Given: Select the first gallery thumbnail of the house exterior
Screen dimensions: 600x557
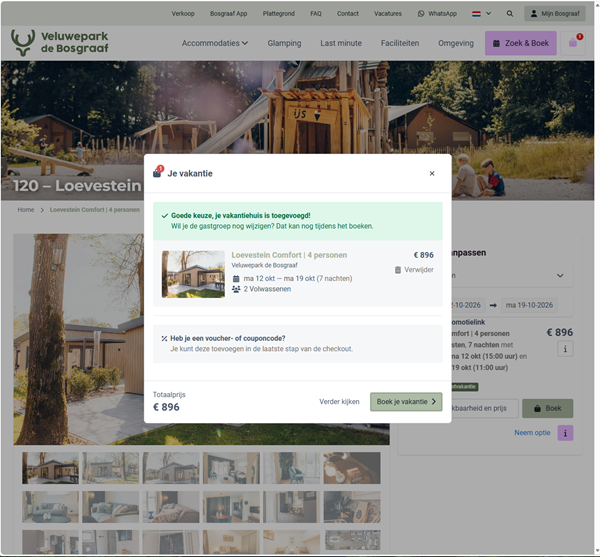Looking at the screenshot, I should coord(51,468).
